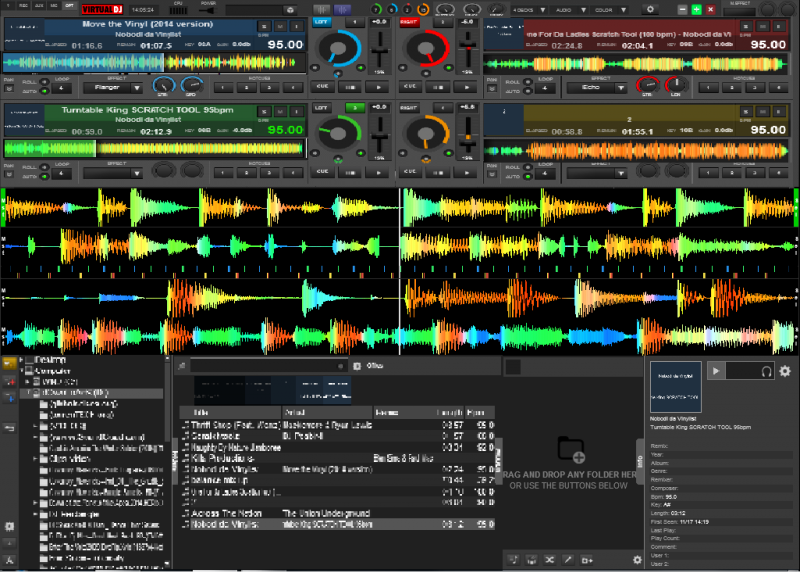Open info panel gear settings
The width and height of the screenshot is (800, 573).
(785, 371)
